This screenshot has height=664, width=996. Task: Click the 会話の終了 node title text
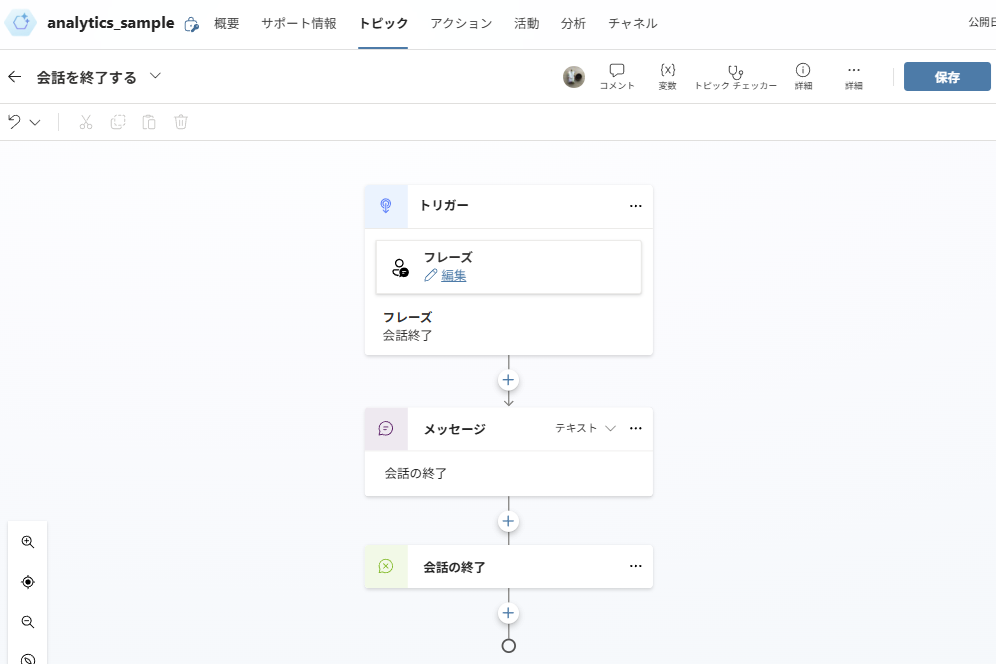pyautogui.click(x=454, y=567)
